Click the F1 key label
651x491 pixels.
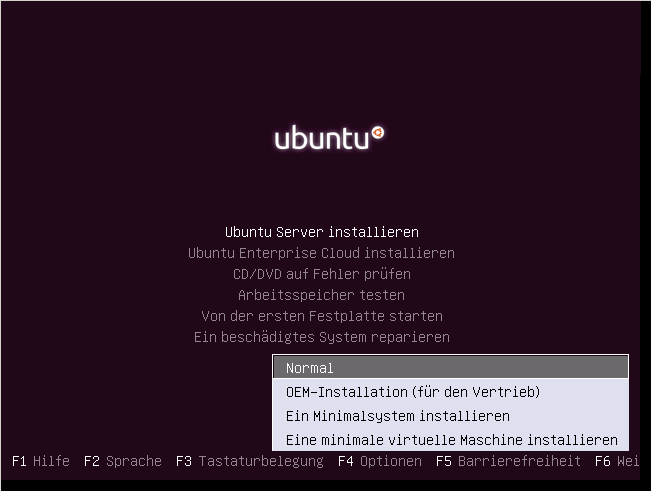pyautogui.click(x=19, y=461)
